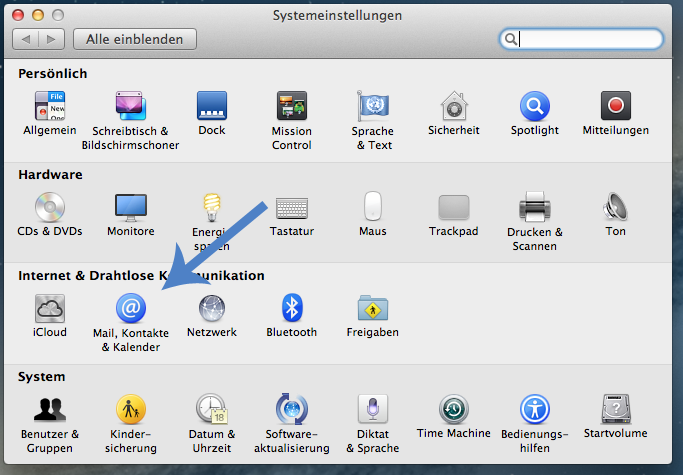
Task: Open Mission Control settings
Action: pos(291,107)
